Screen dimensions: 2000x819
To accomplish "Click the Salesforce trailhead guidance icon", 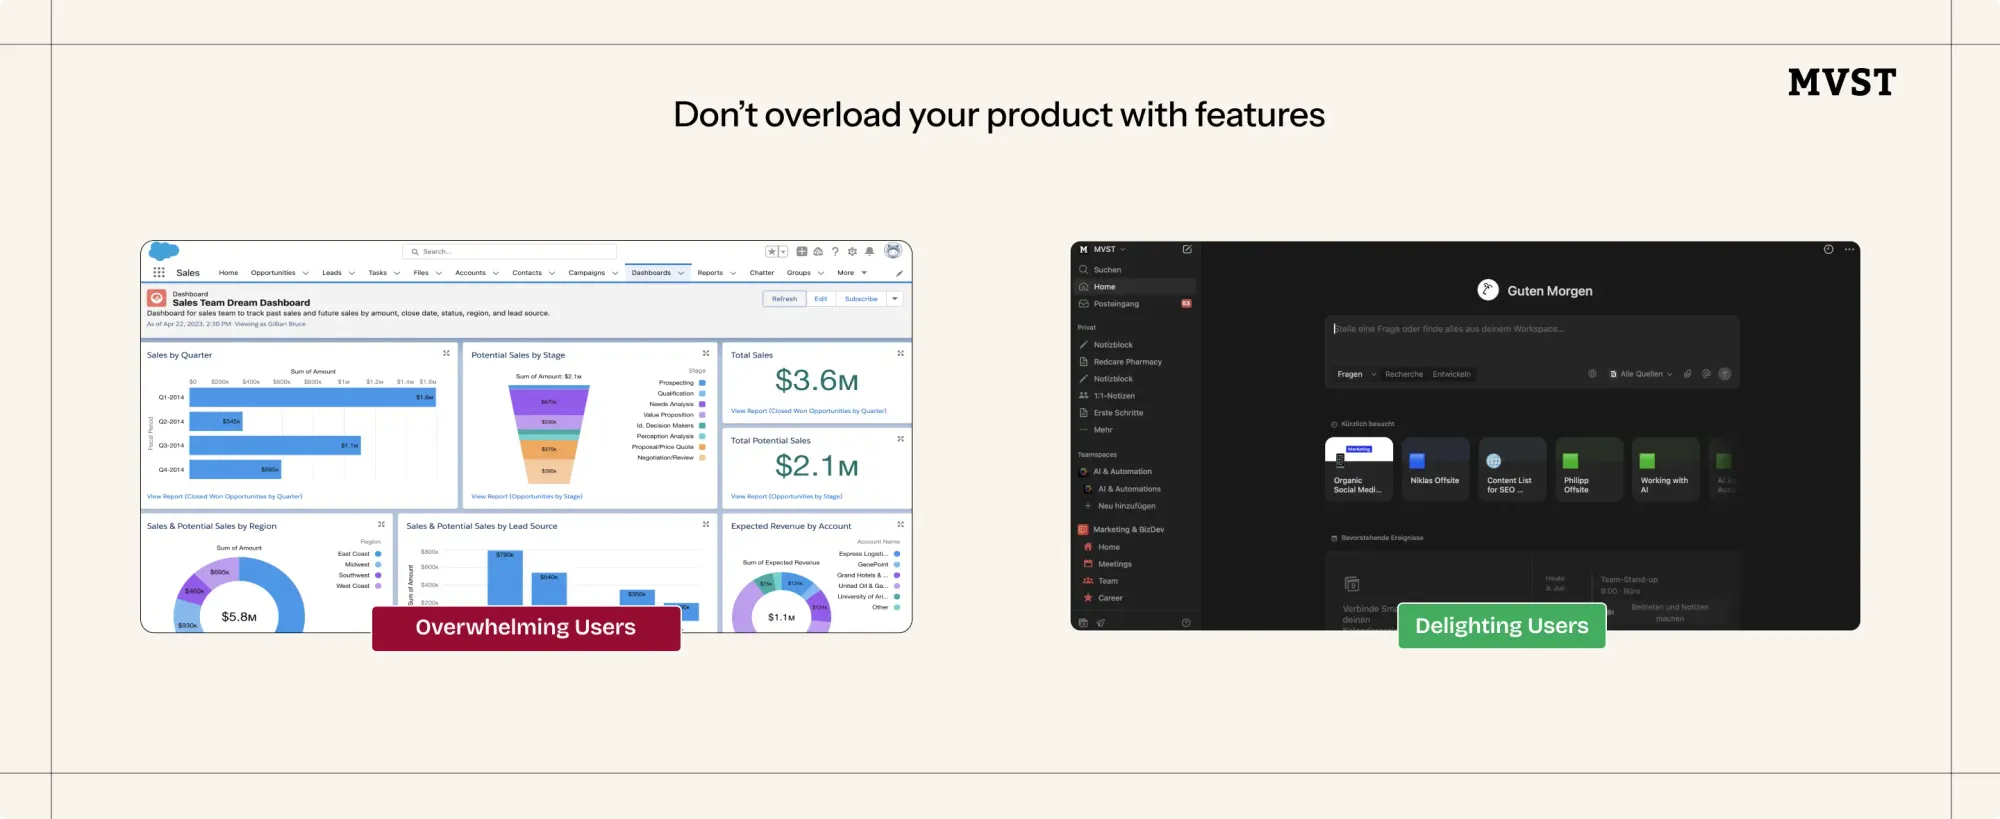I will coord(818,252).
